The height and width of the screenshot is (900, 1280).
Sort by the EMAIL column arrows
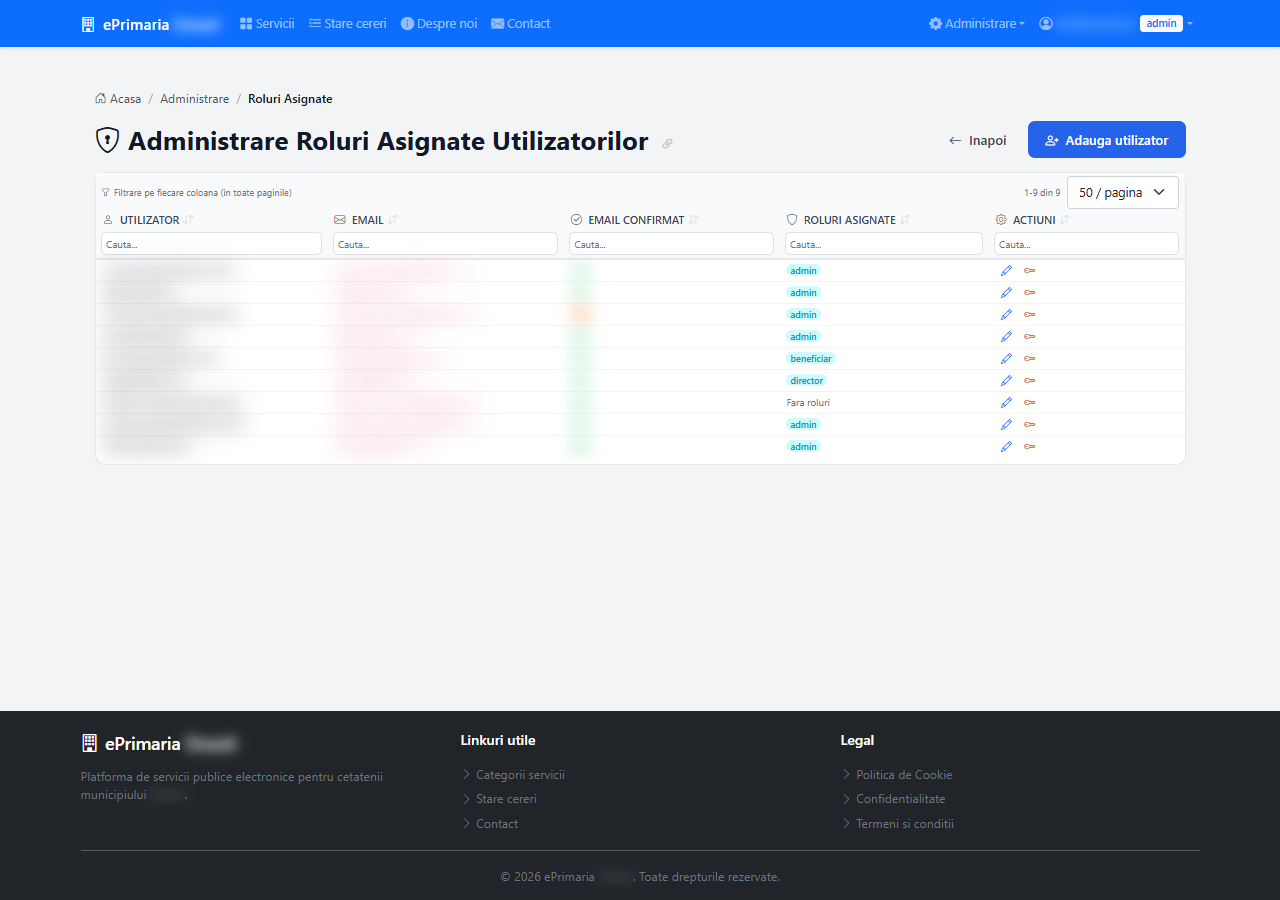(x=393, y=220)
